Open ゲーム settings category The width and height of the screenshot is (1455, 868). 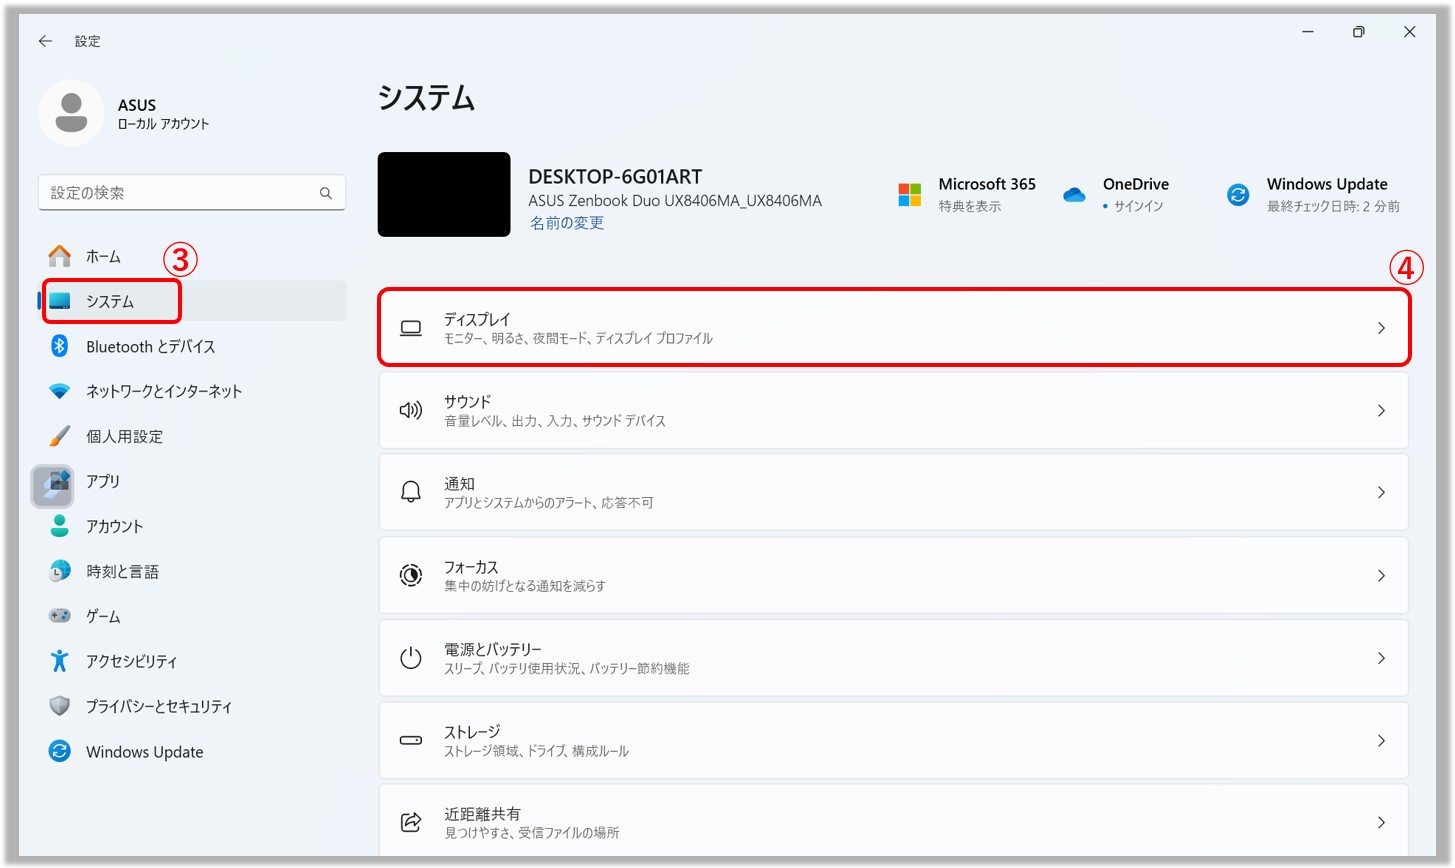[x=193, y=616]
